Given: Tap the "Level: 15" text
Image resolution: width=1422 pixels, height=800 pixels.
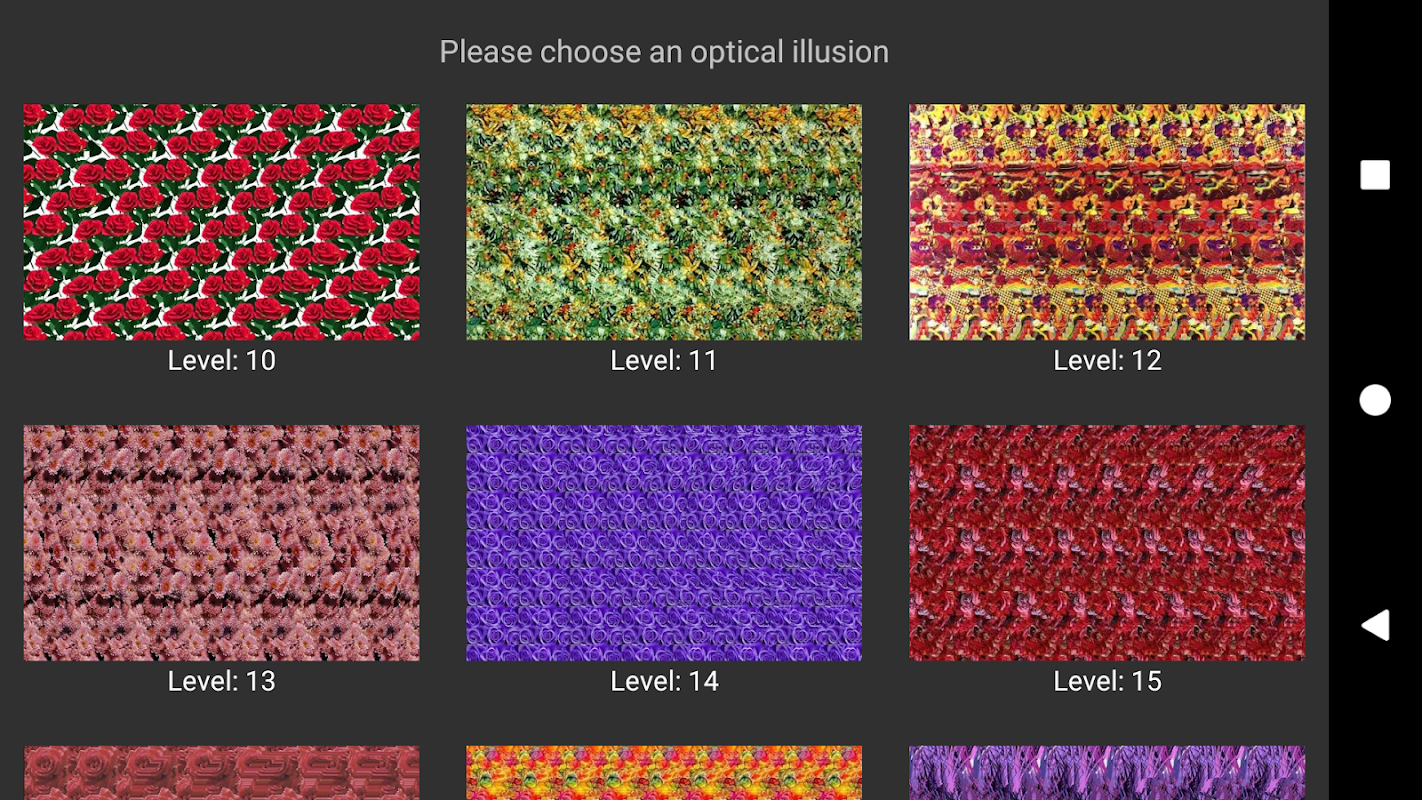Looking at the screenshot, I should 1107,681.
